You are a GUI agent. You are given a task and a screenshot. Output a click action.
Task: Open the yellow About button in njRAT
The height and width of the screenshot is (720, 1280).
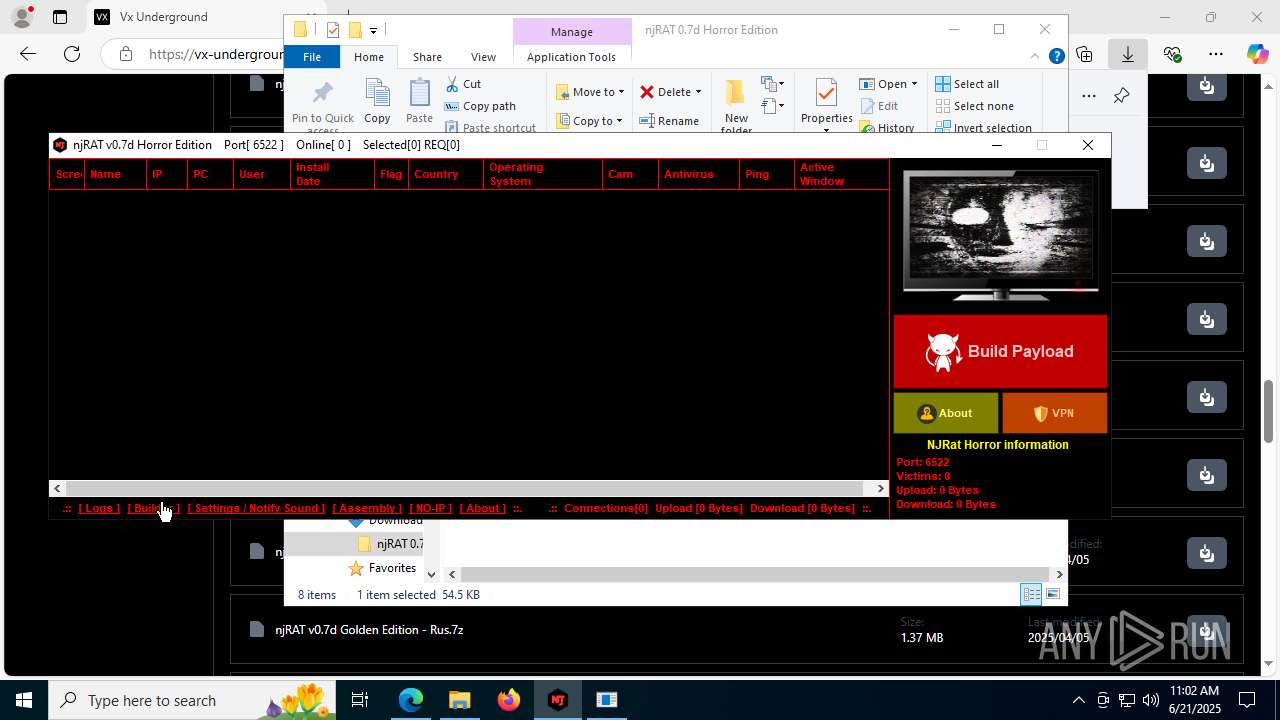click(945, 413)
